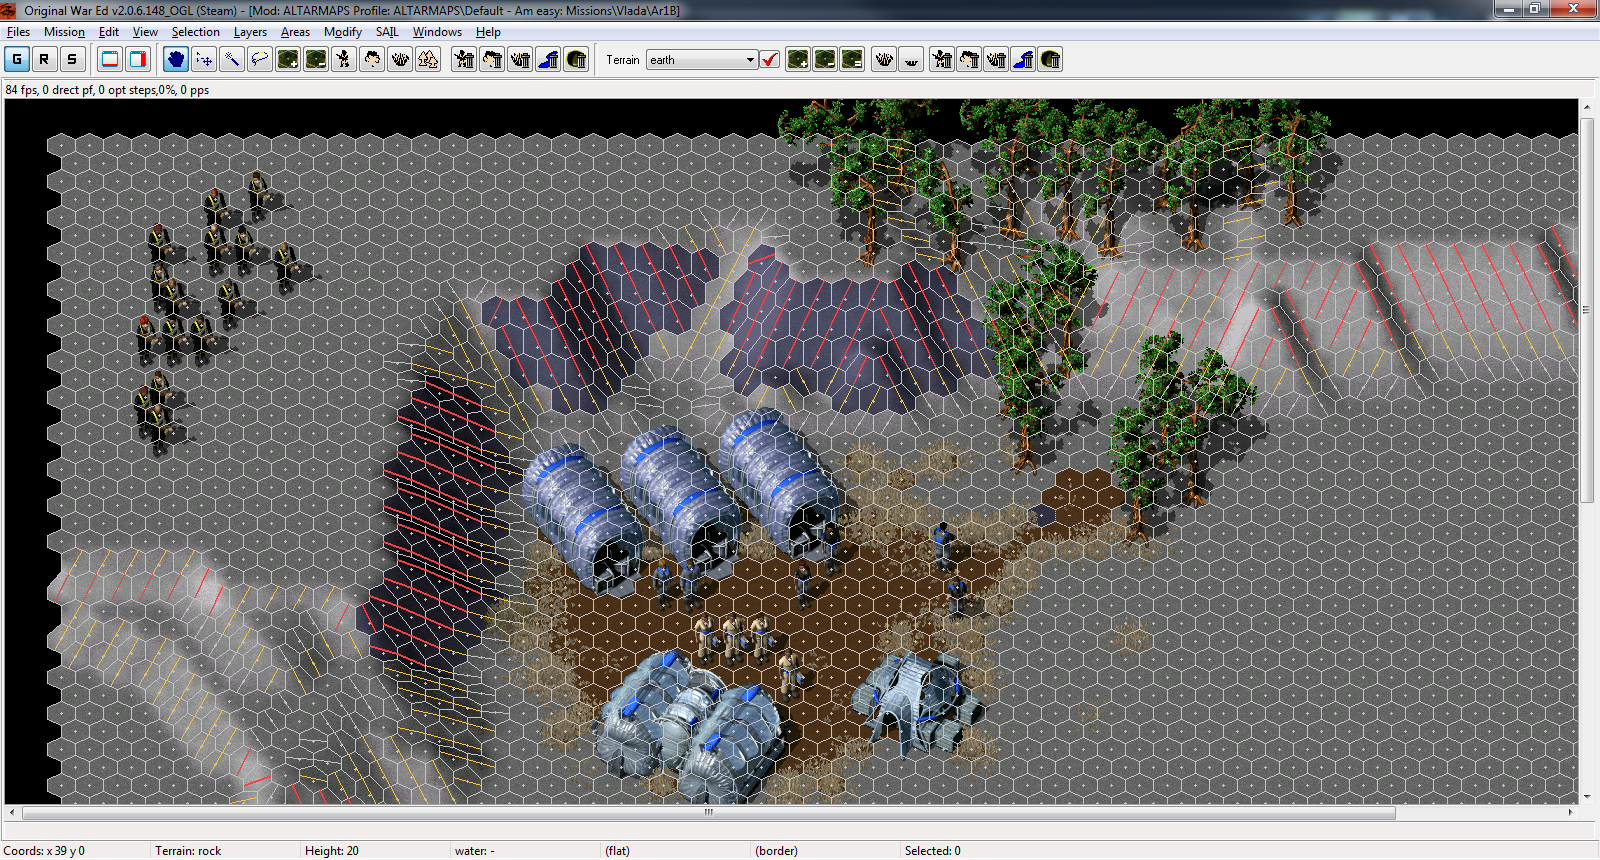Click the 'Height: 20' status text
This screenshot has height=860, width=1600.
pyautogui.click(x=331, y=851)
